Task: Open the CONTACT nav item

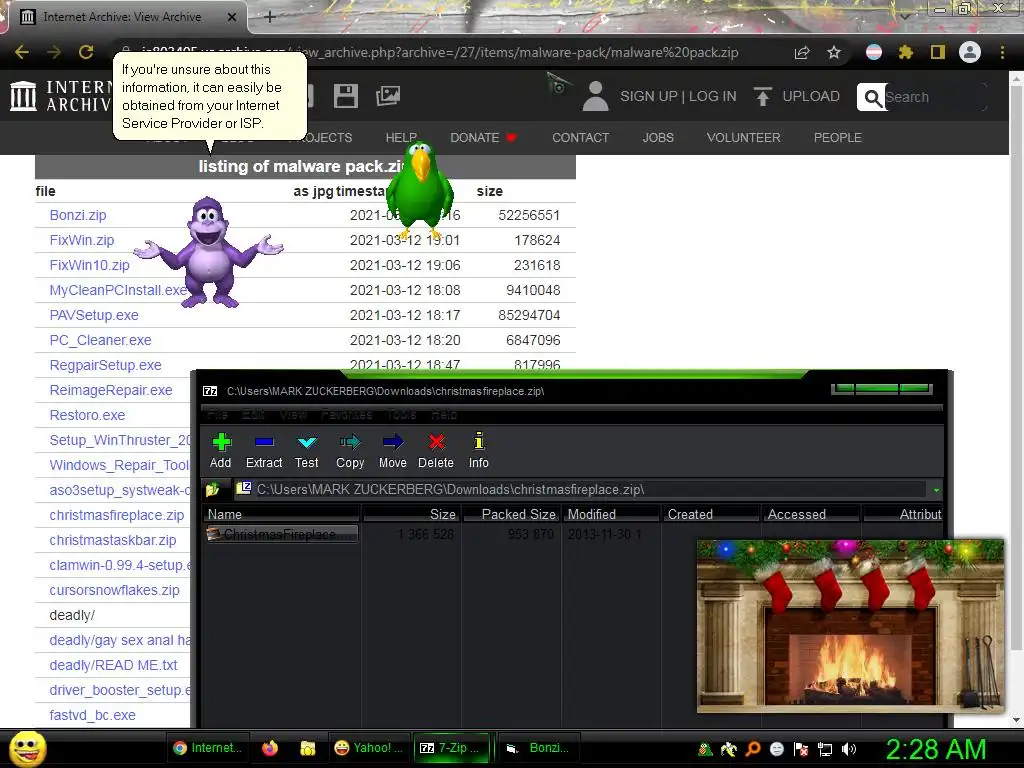Action: point(581,138)
